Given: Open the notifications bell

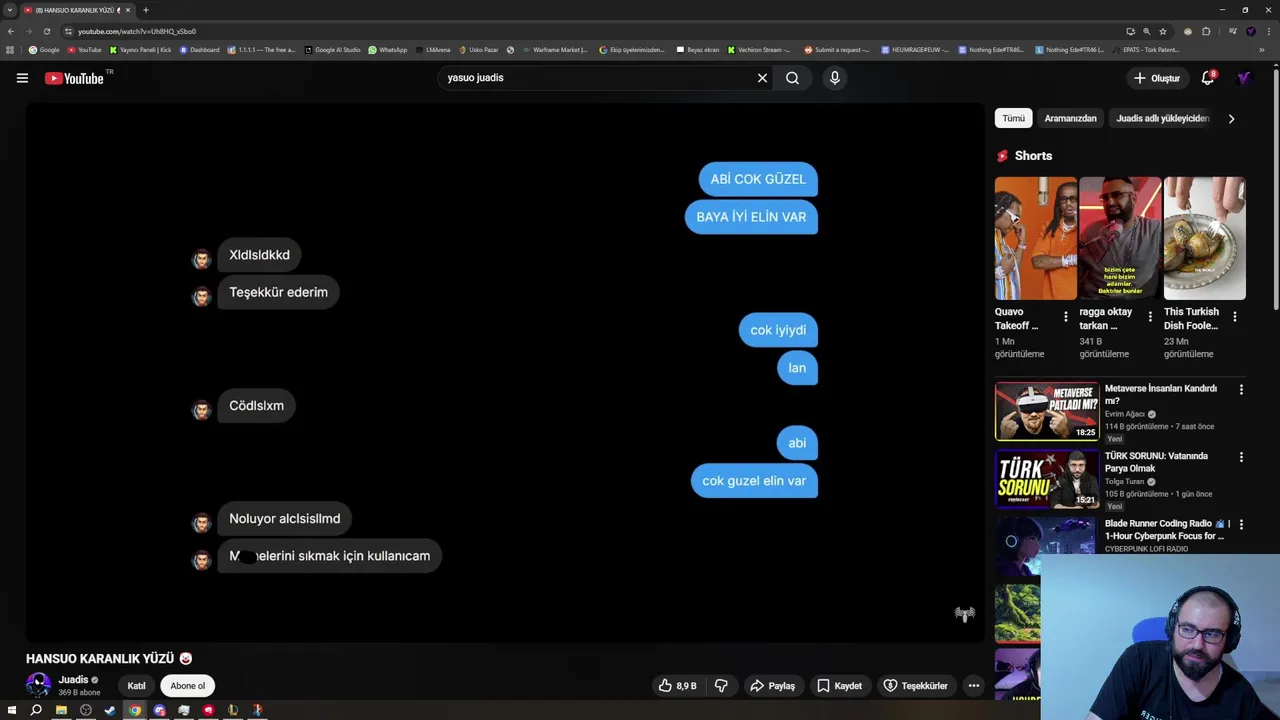Looking at the screenshot, I should (x=1207, y=78).
